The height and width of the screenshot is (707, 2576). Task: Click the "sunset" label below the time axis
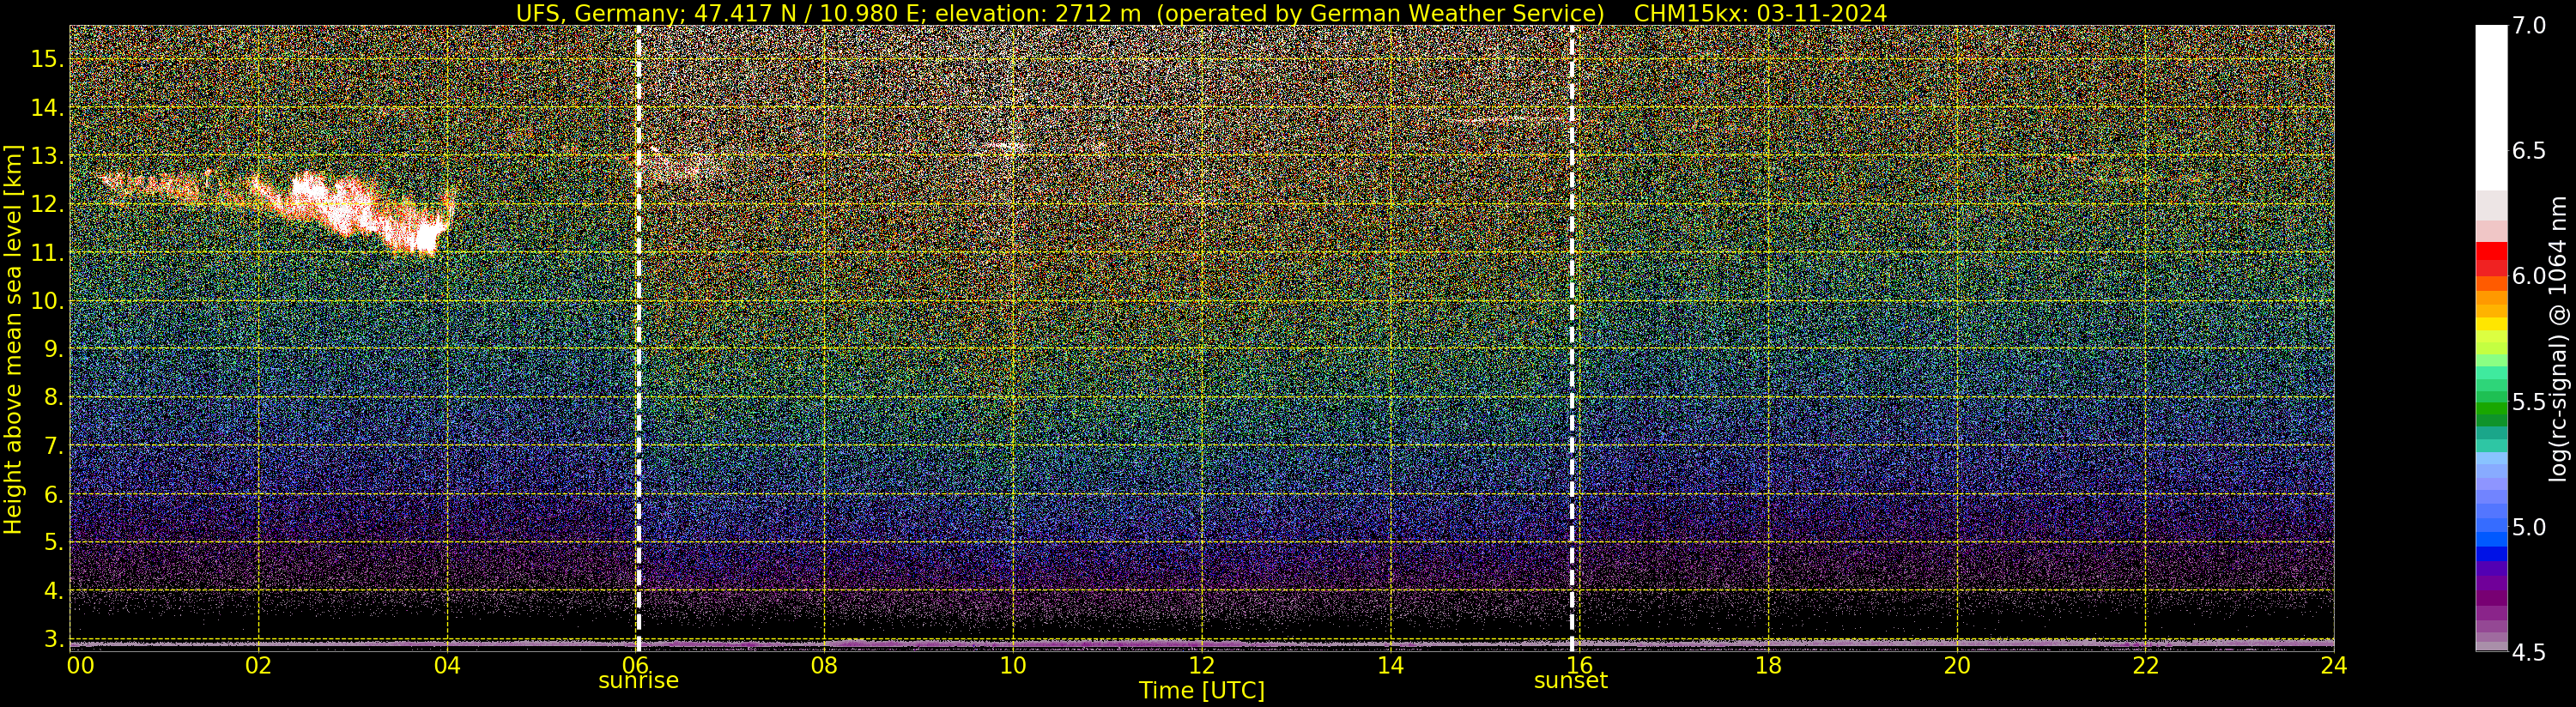1571,681
